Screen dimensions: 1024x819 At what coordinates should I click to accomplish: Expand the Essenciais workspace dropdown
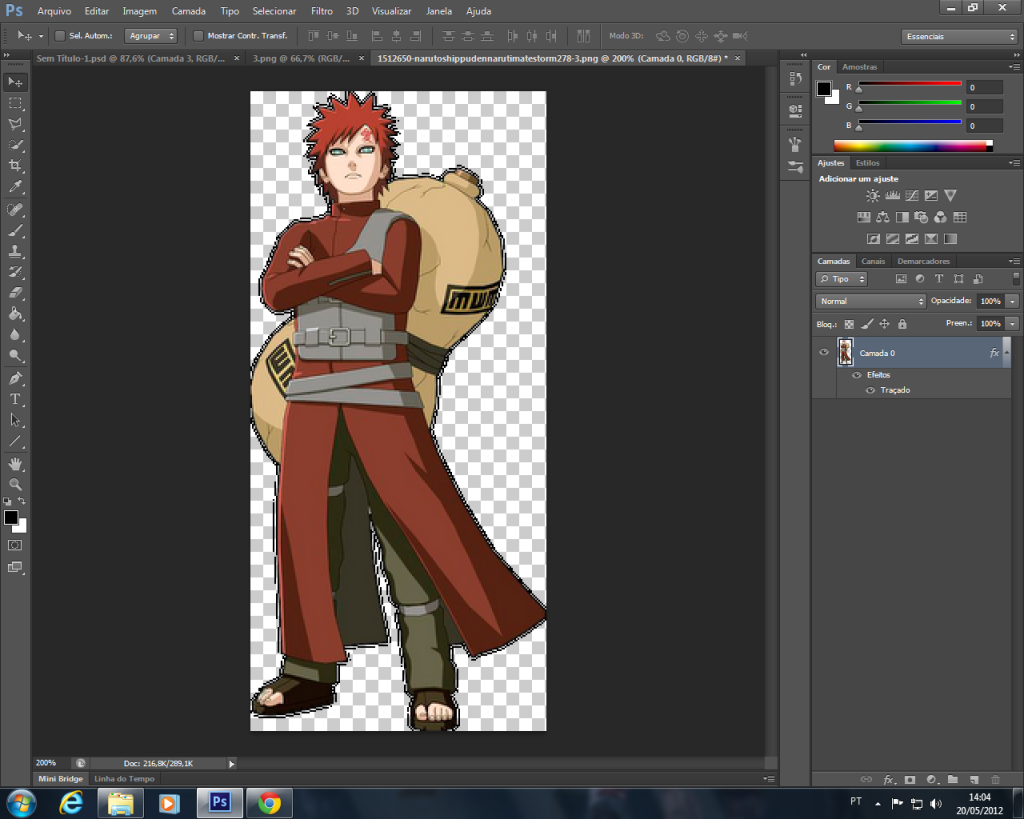pyautogui.click(x=958, y=37)
